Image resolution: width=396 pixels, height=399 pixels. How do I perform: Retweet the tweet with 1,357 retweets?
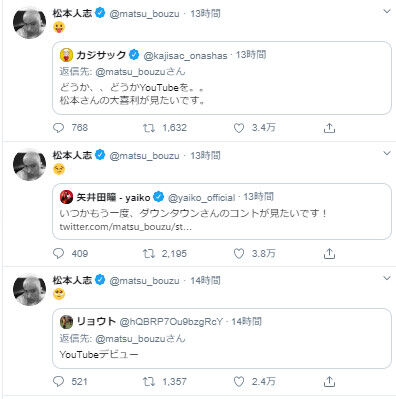(149, 382)
